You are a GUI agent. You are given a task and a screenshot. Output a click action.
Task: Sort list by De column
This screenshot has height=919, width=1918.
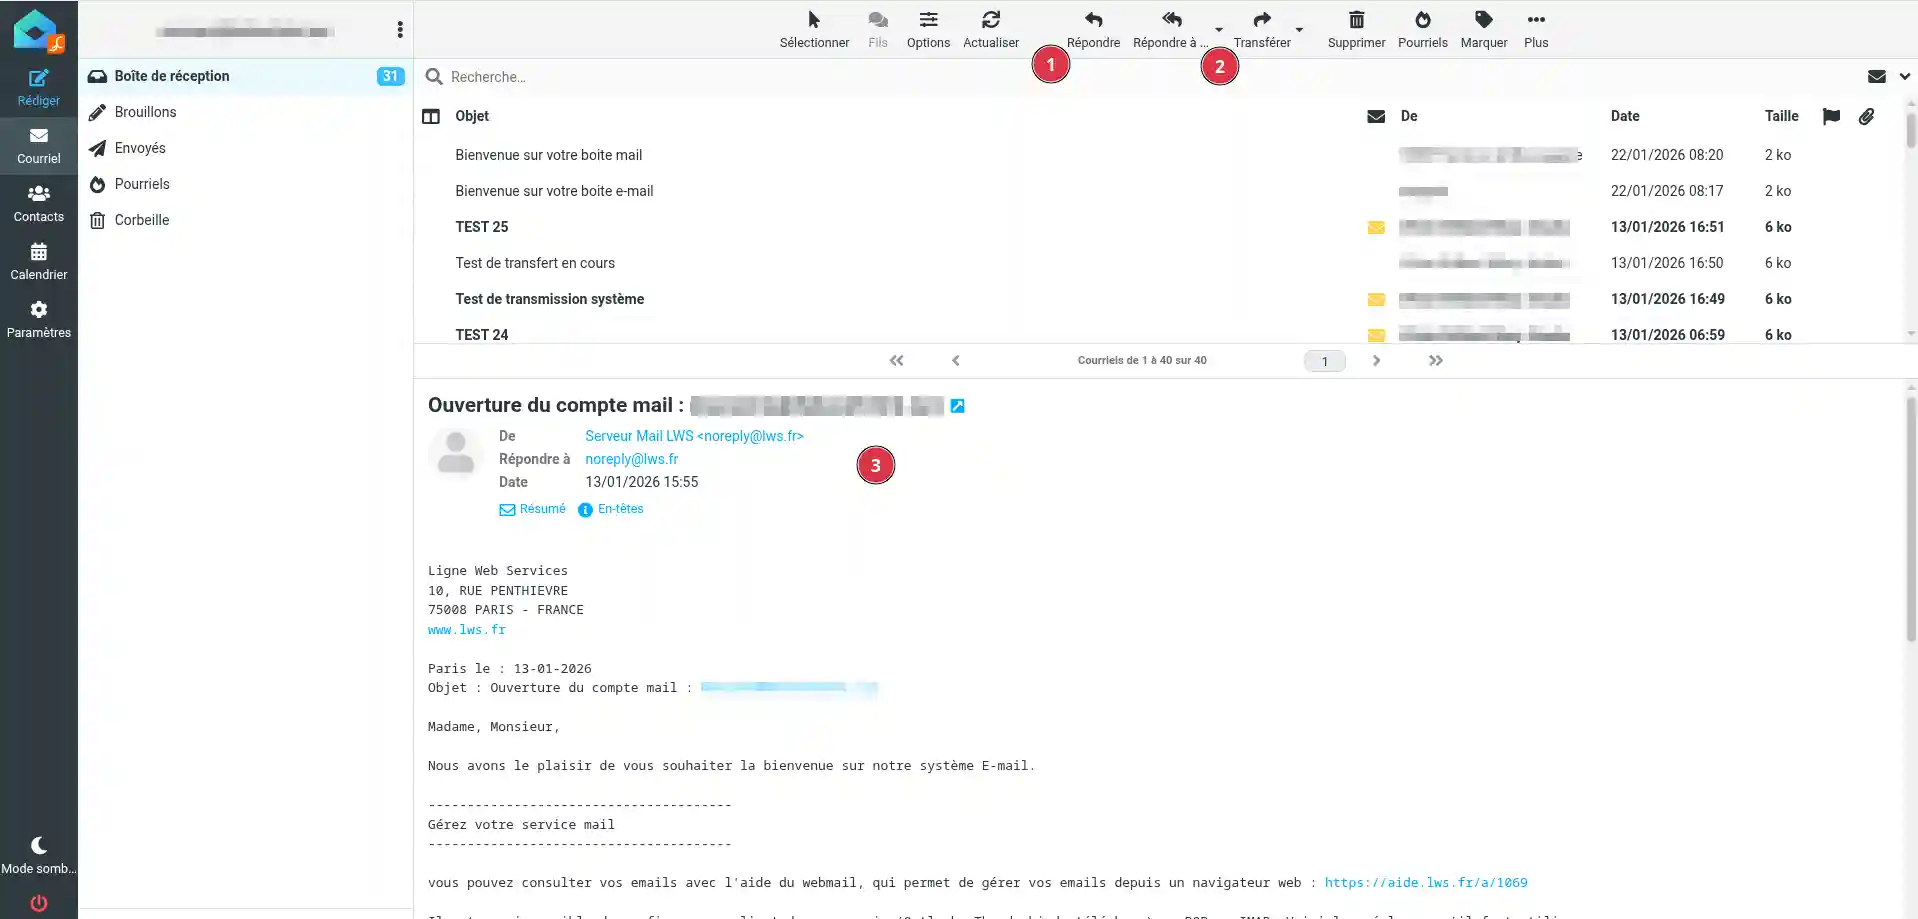(x=1409, y=116)
